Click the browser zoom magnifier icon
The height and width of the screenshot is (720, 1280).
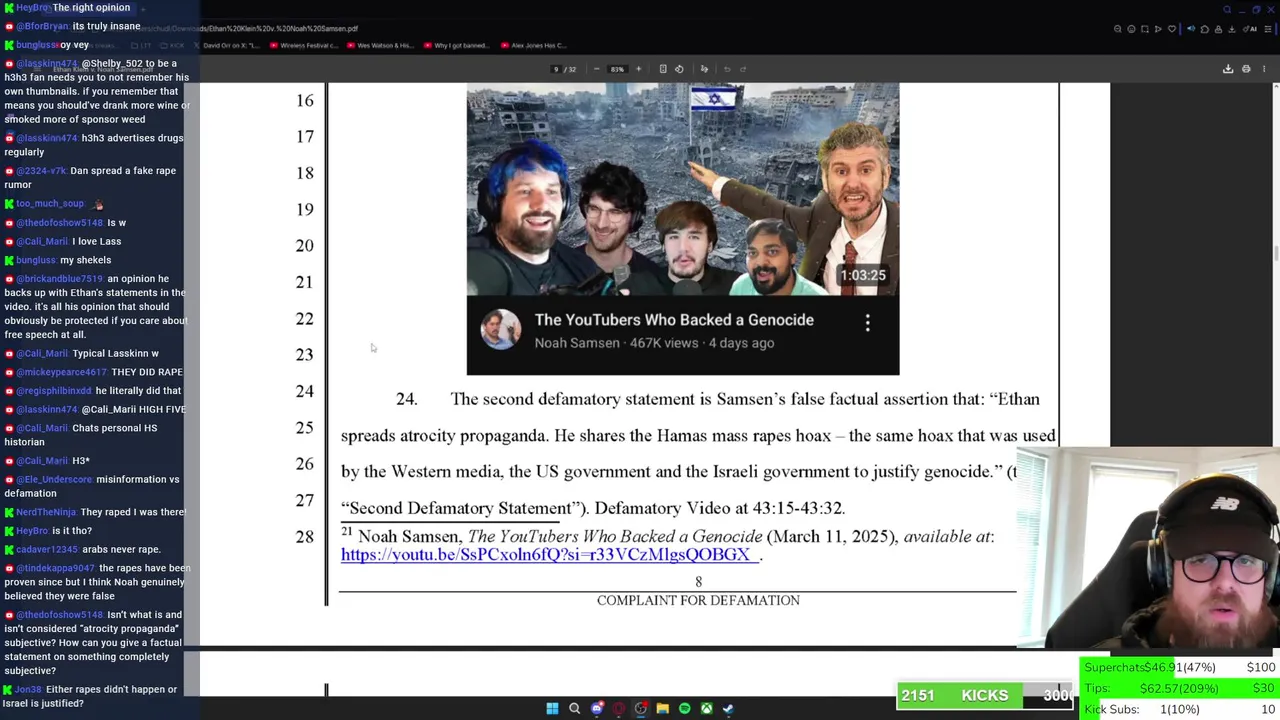coord(1118,29)
